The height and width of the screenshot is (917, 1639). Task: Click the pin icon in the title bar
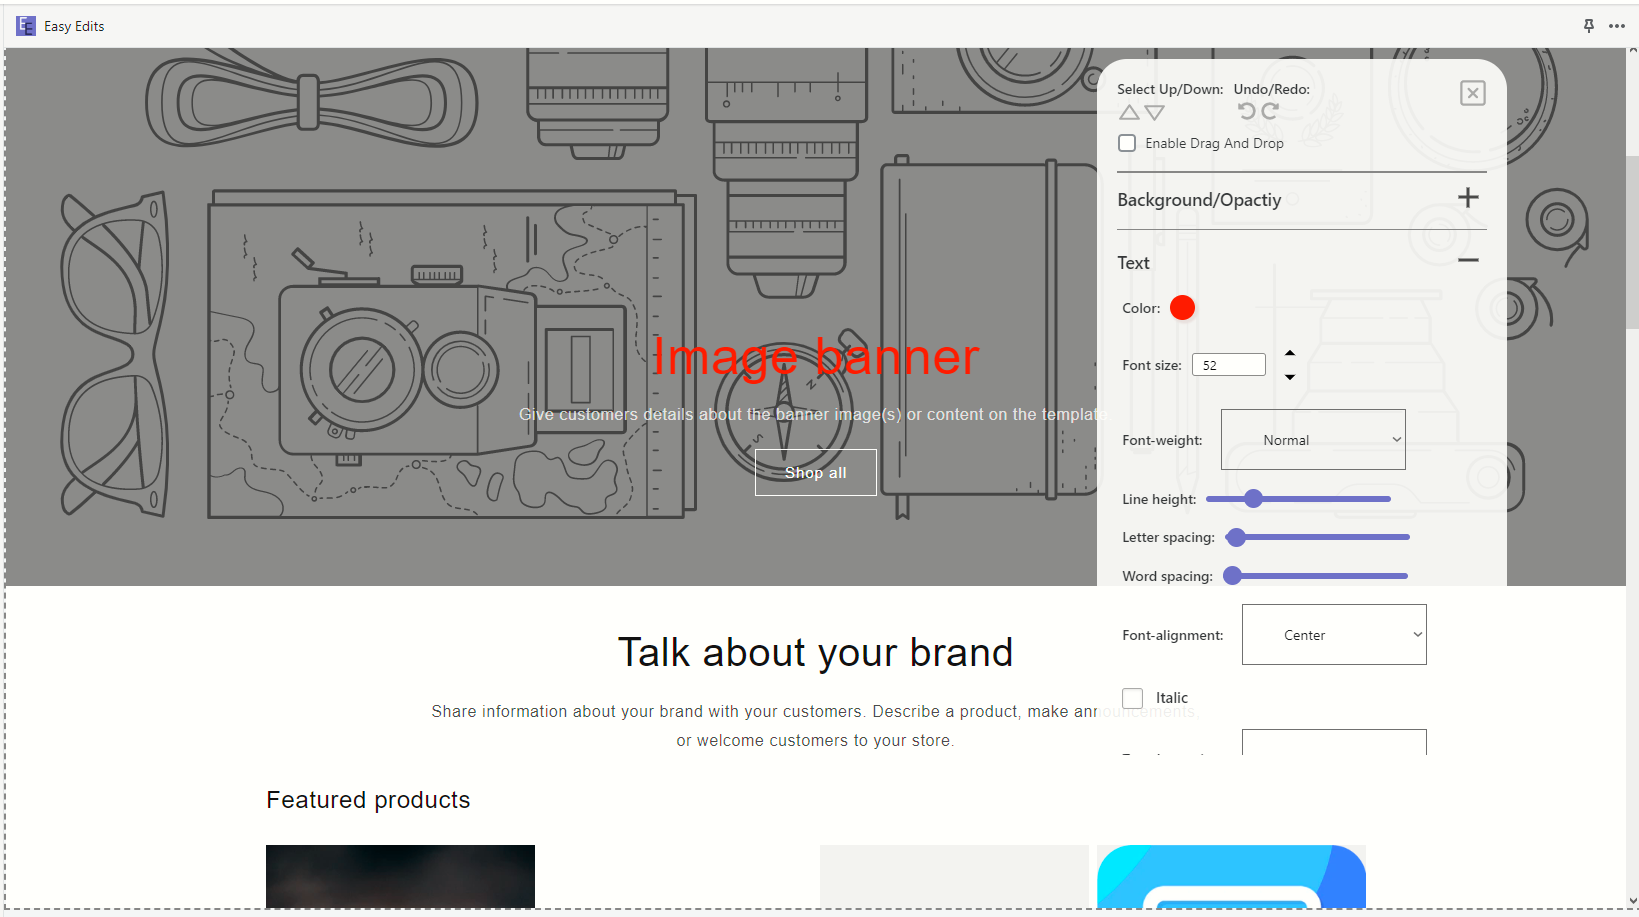pyautogui.click(x=1589, y=26)
